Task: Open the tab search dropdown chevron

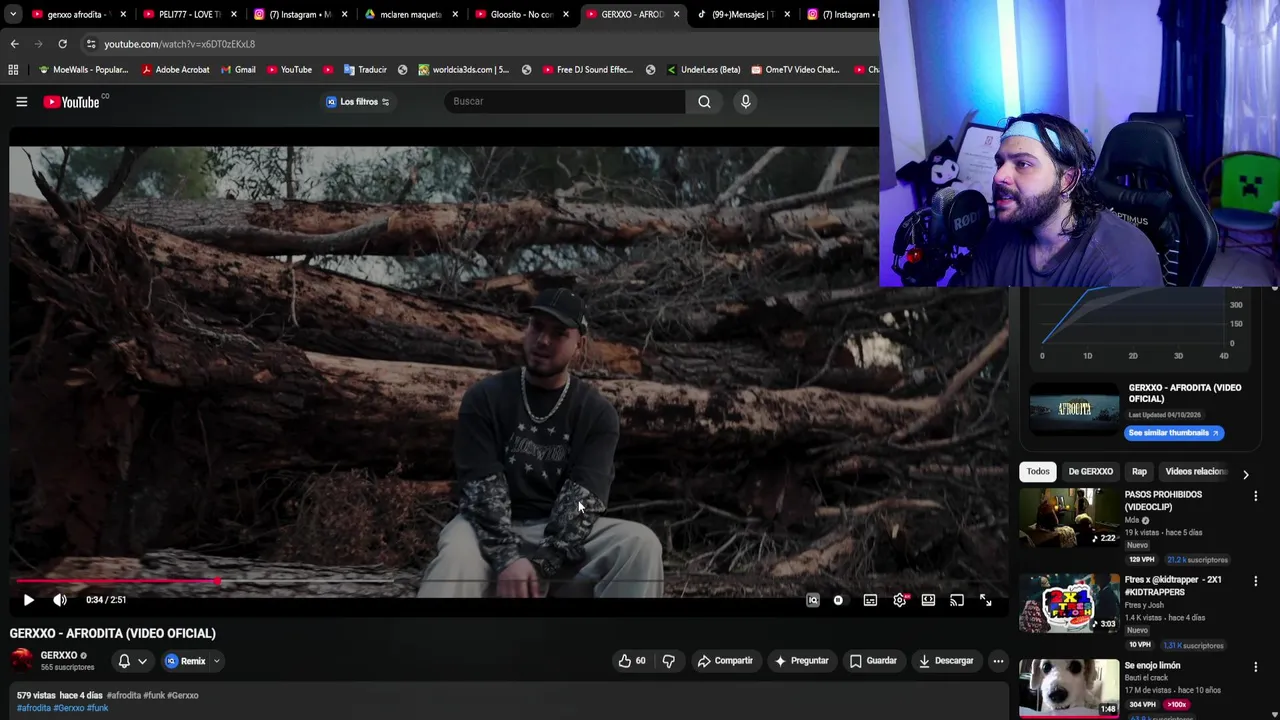Action: [x=13, y=15]
